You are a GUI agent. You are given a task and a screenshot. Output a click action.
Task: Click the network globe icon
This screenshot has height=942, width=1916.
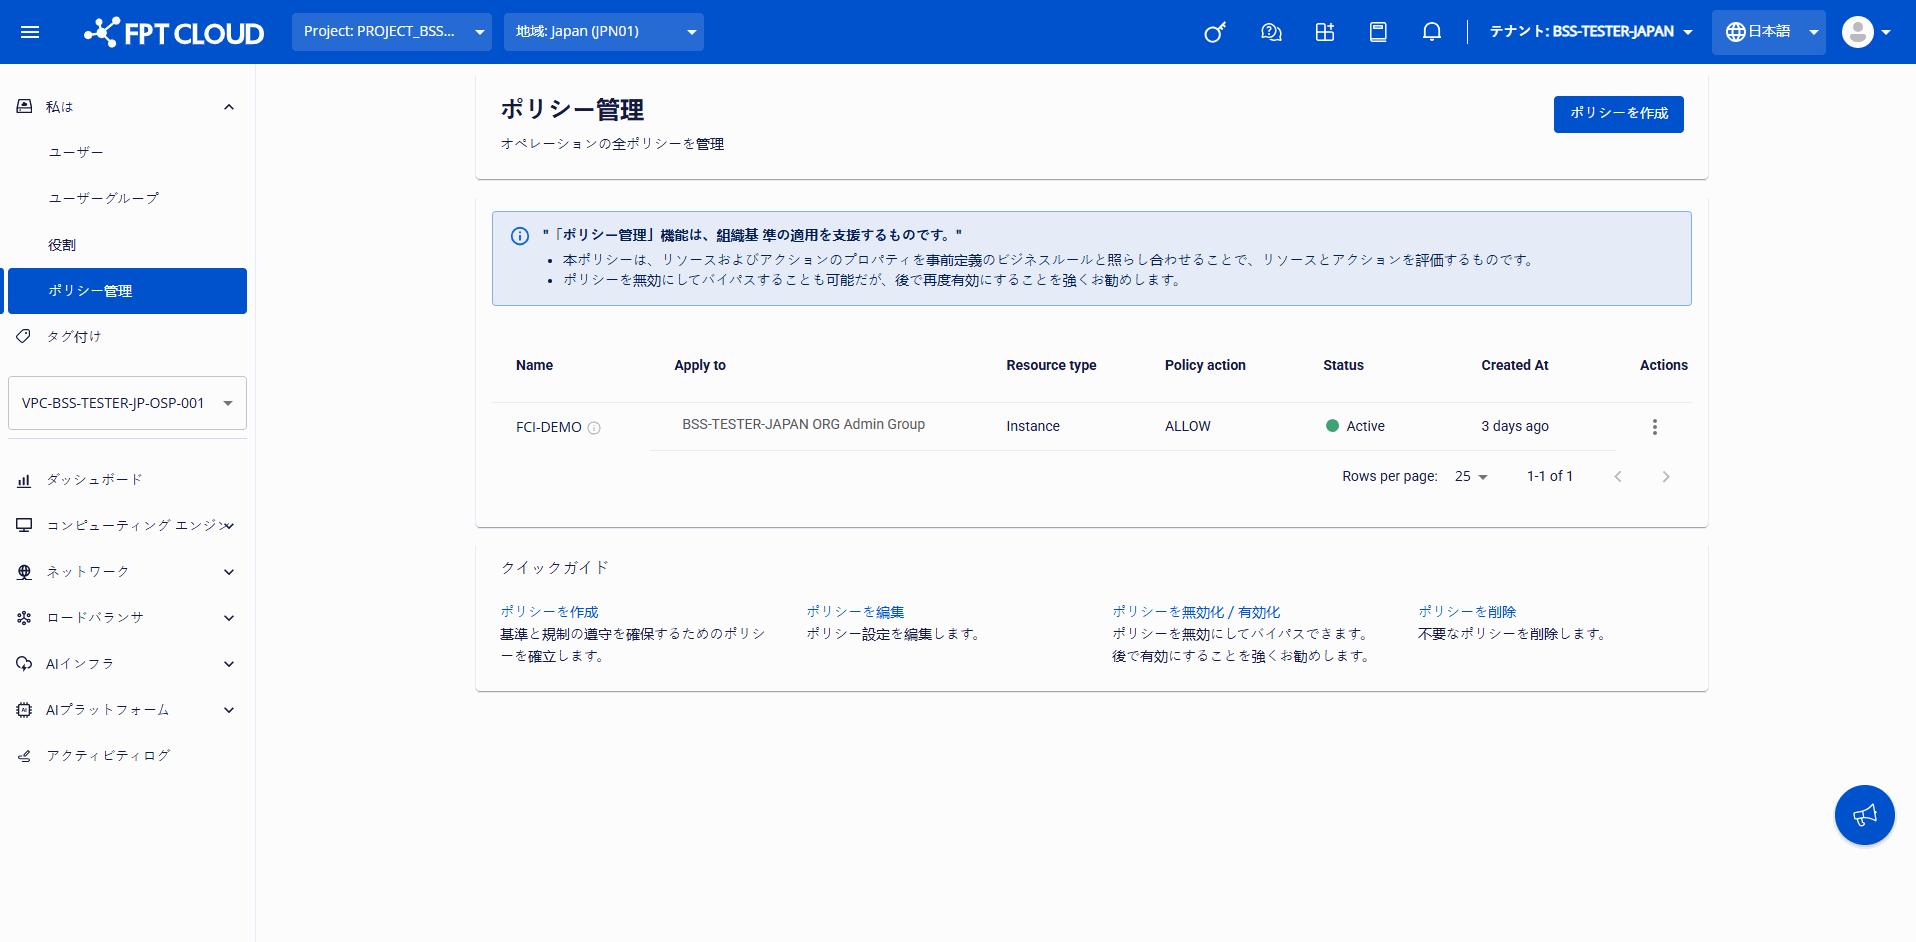coord(24,572)
